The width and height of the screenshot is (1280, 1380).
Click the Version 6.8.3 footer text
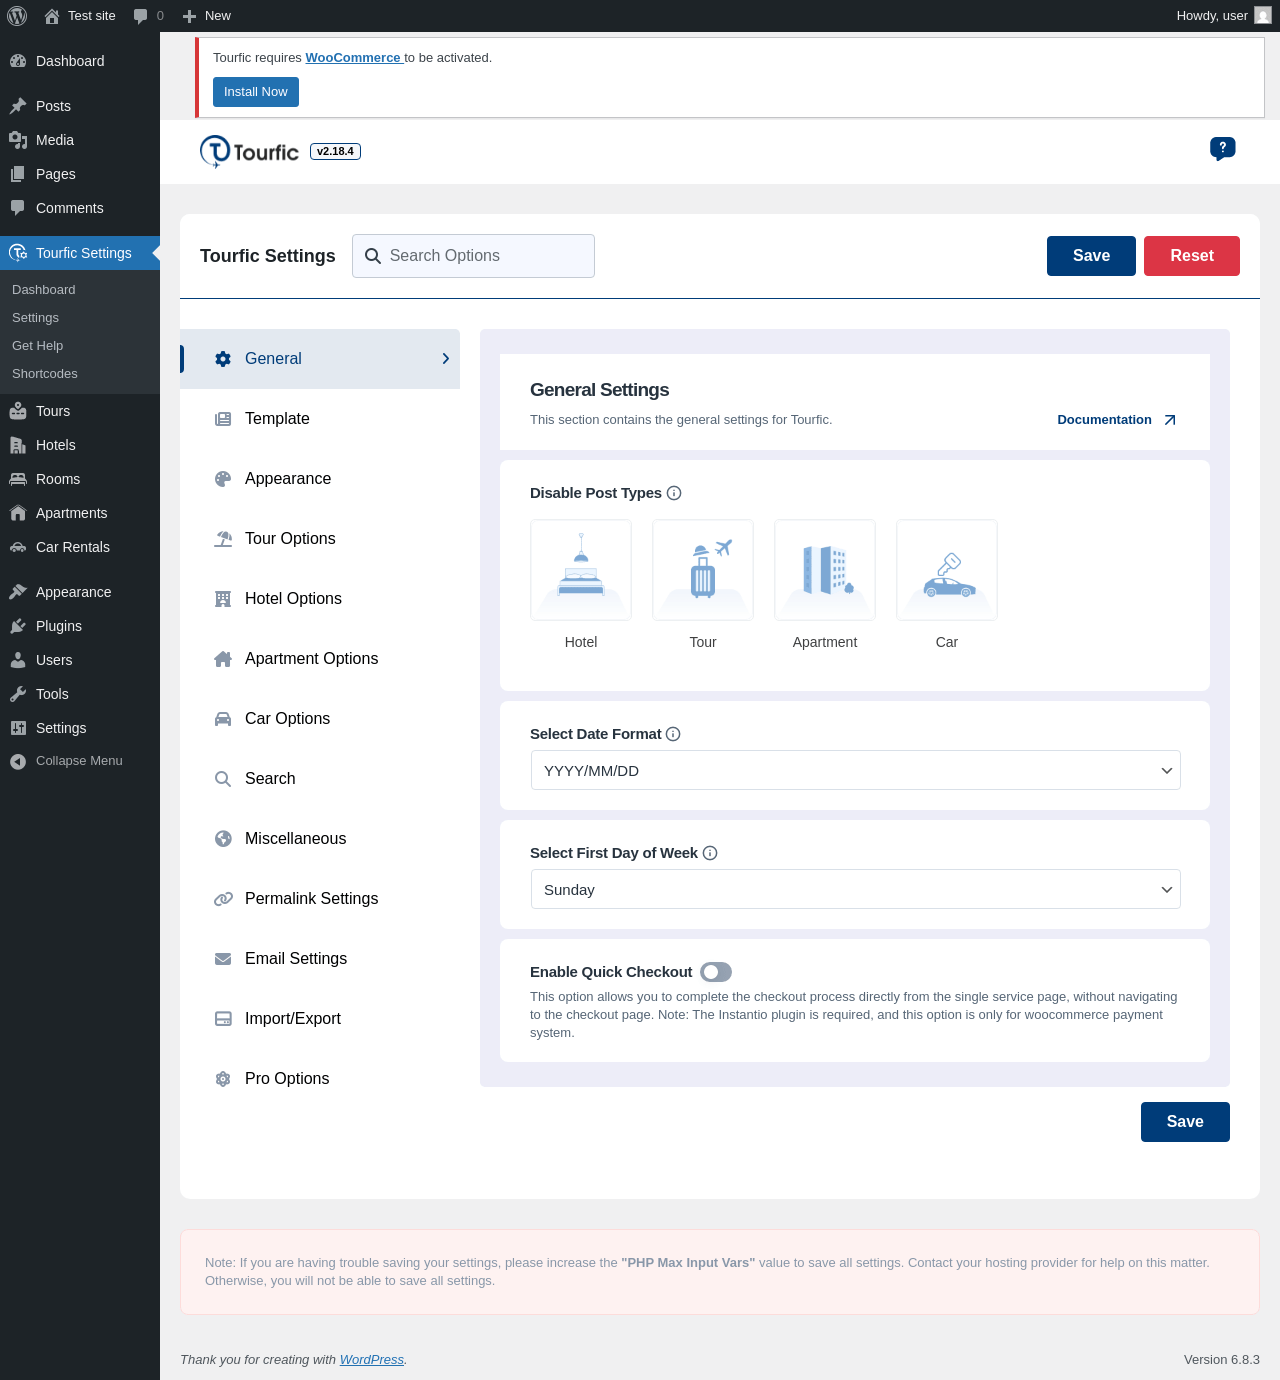coord(1221,1360)
